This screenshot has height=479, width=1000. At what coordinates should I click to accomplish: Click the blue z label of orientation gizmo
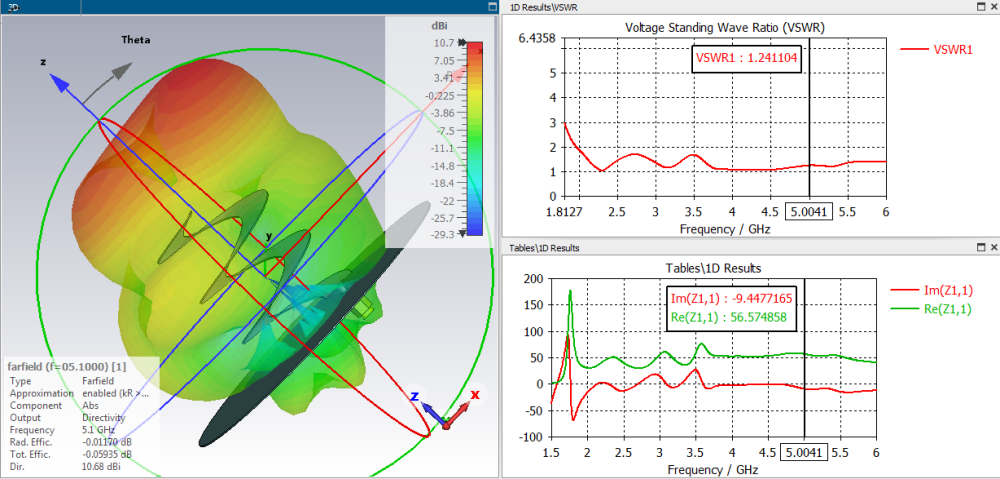click(x=415, y=397)
